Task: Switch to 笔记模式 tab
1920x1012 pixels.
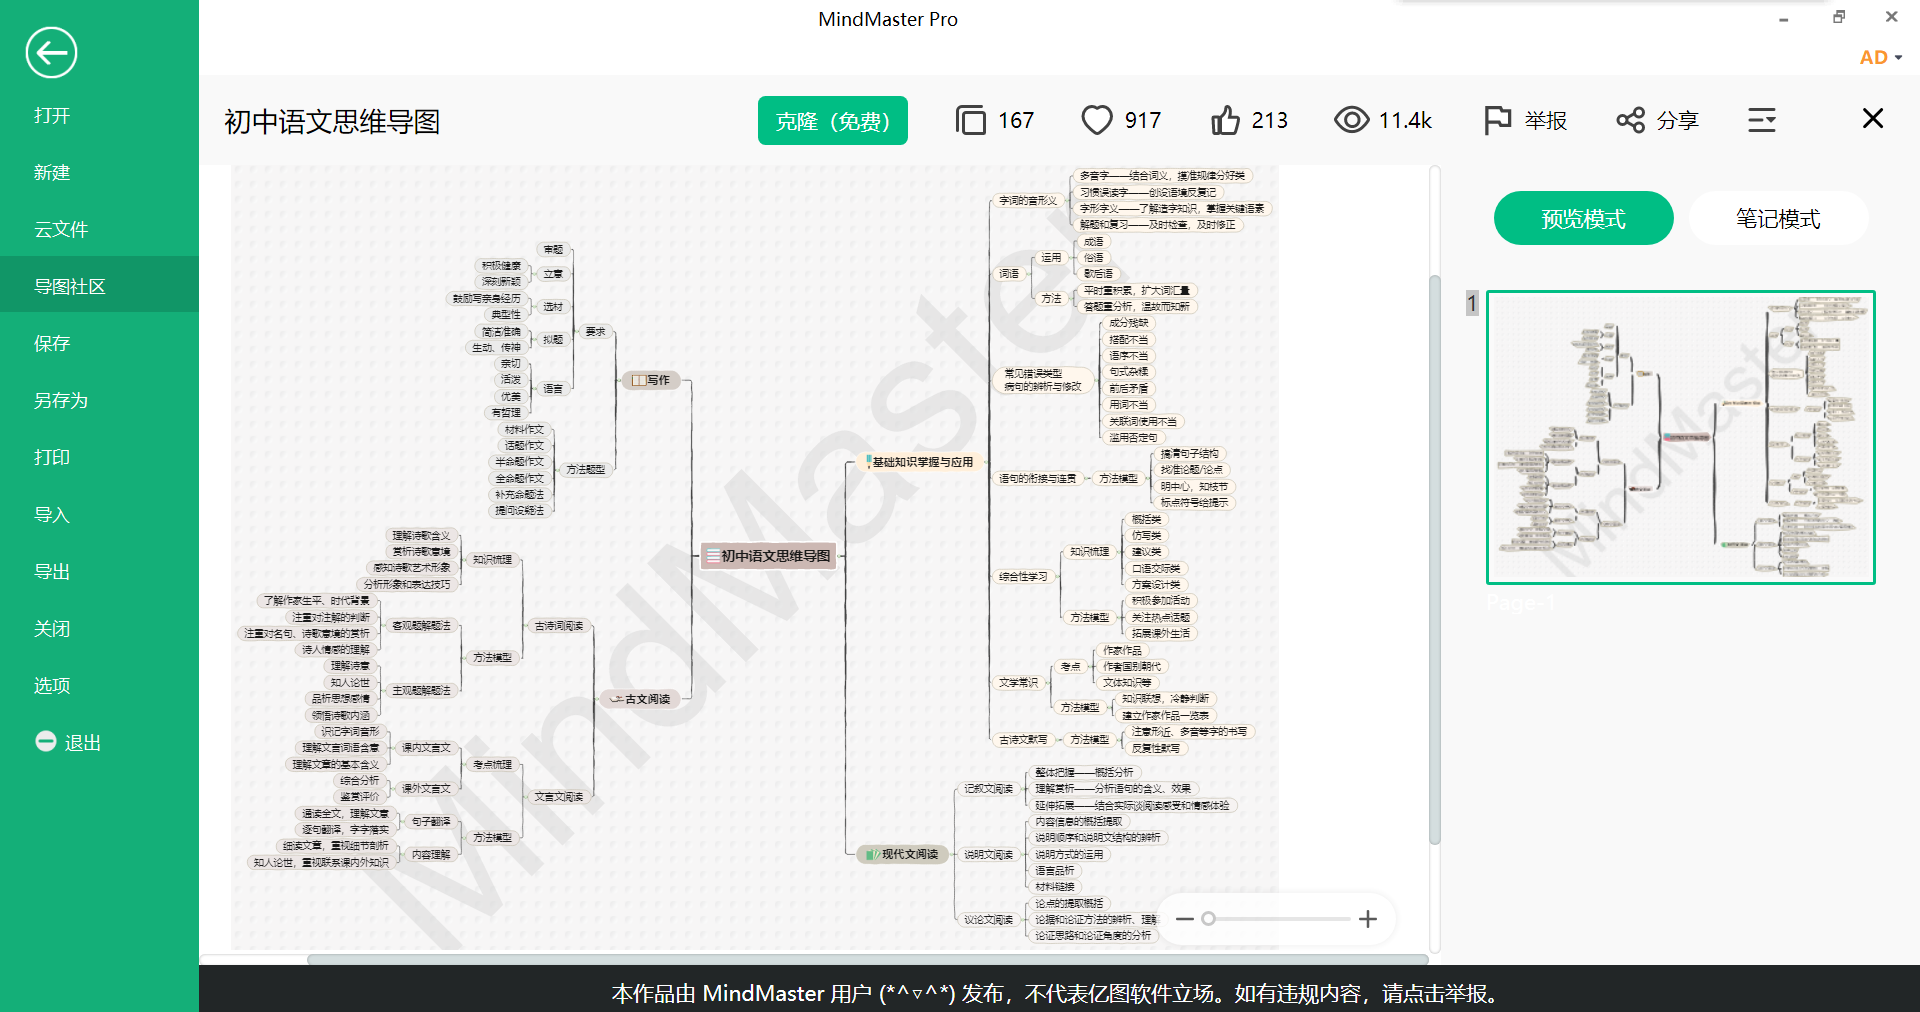Action: tap(1778, 219)
